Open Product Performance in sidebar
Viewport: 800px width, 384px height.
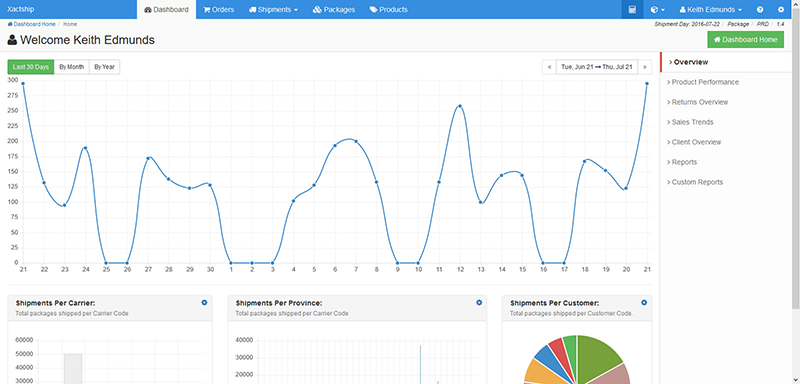[x=704, y=82]
